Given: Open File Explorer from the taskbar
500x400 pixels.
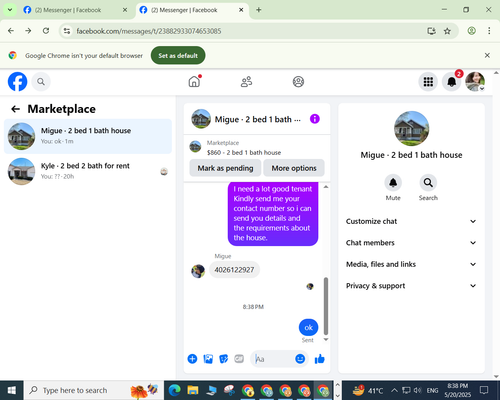Looking at the screenshot, I should click(x=193, y=390).
